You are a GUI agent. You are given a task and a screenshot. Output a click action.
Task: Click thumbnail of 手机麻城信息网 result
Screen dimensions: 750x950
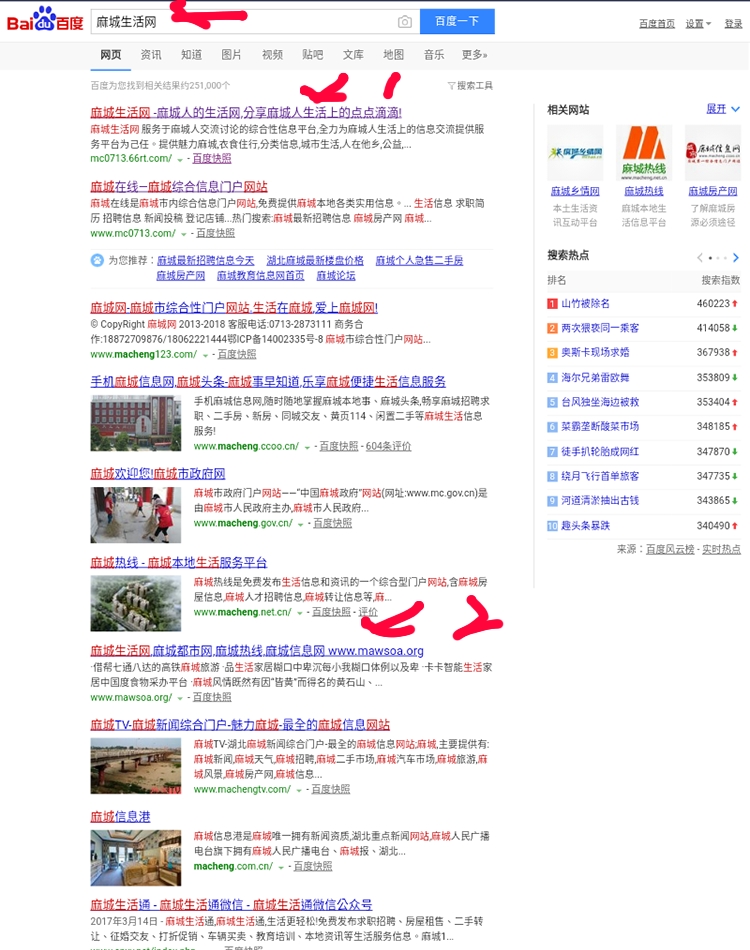(x=136, y=423)
